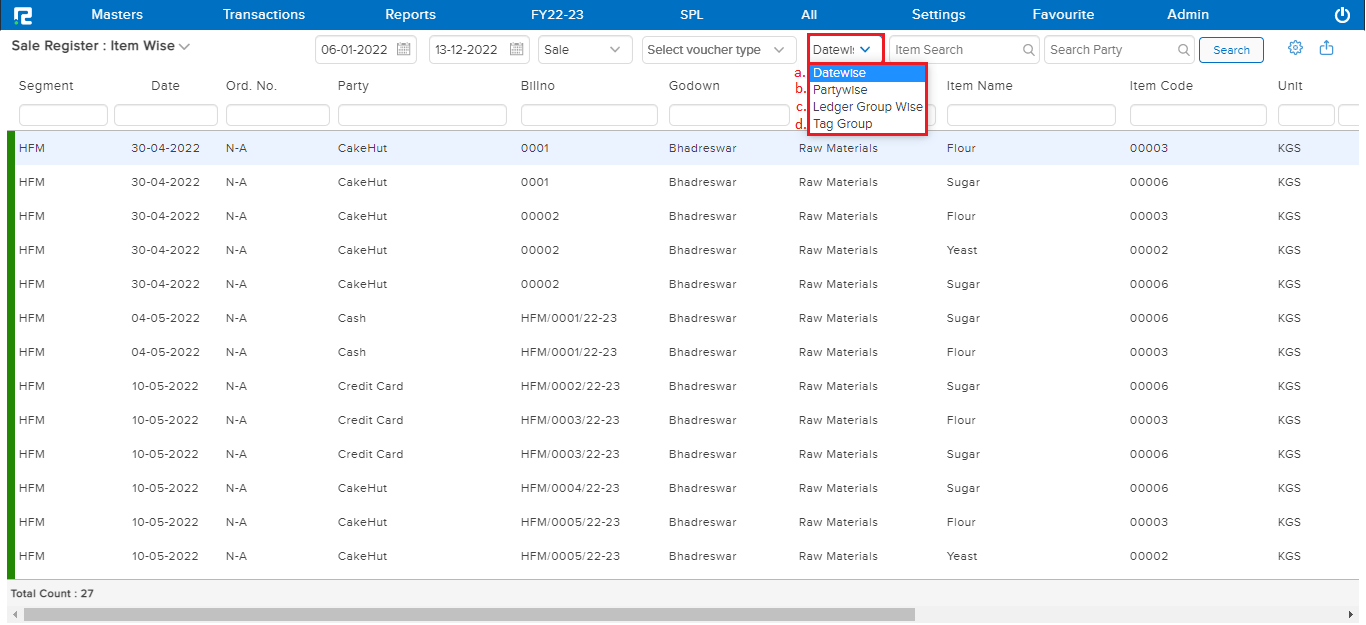Open the Reports menu
The height and width of the screenshot is (625, 1366).
point(410,15)
